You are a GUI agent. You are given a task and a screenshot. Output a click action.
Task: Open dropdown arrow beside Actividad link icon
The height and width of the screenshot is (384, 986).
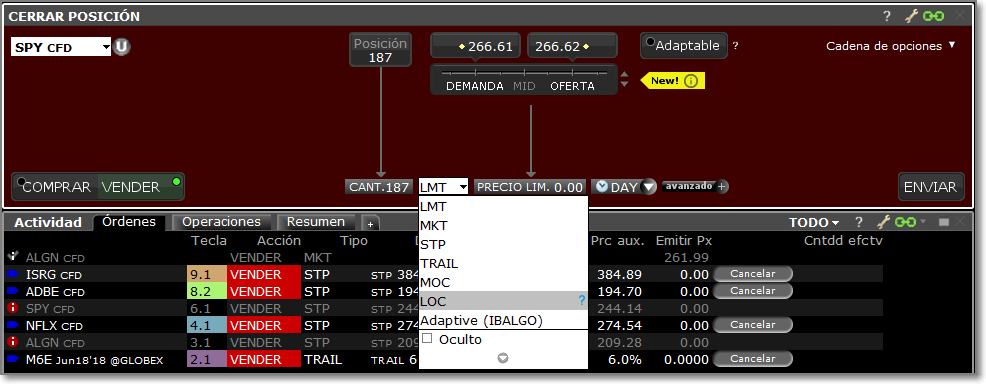point(923,222)
